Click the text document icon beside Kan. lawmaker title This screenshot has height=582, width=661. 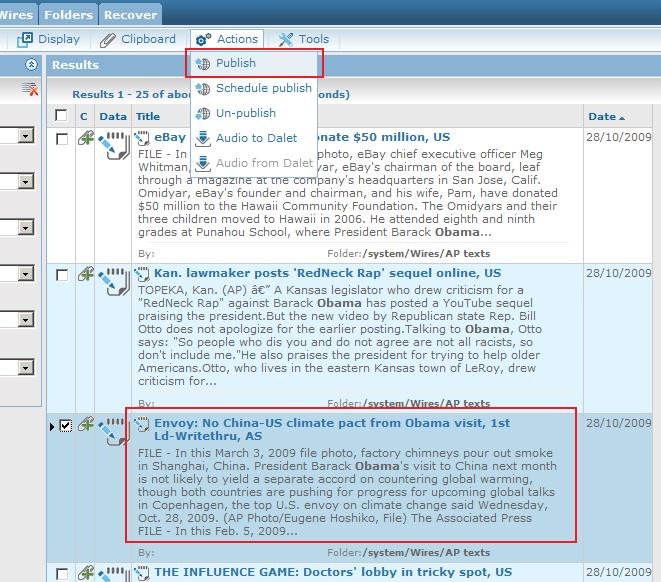(142, 274)
